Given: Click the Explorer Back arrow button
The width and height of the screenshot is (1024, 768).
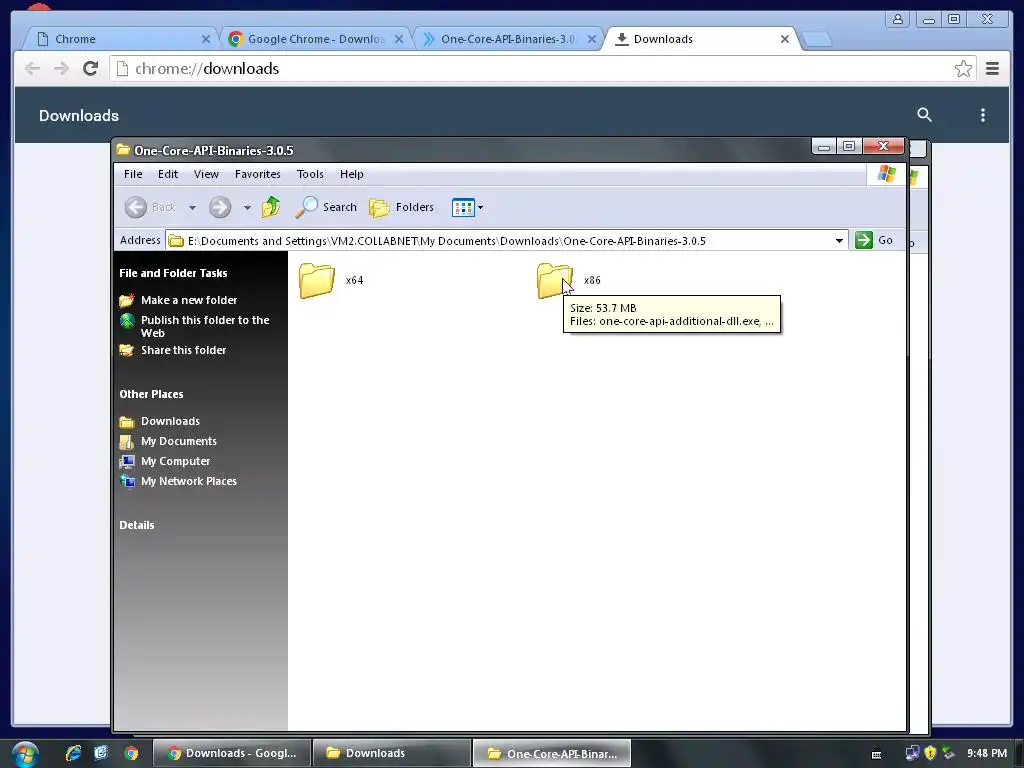Looking at the screenshot, I should 136,207.
